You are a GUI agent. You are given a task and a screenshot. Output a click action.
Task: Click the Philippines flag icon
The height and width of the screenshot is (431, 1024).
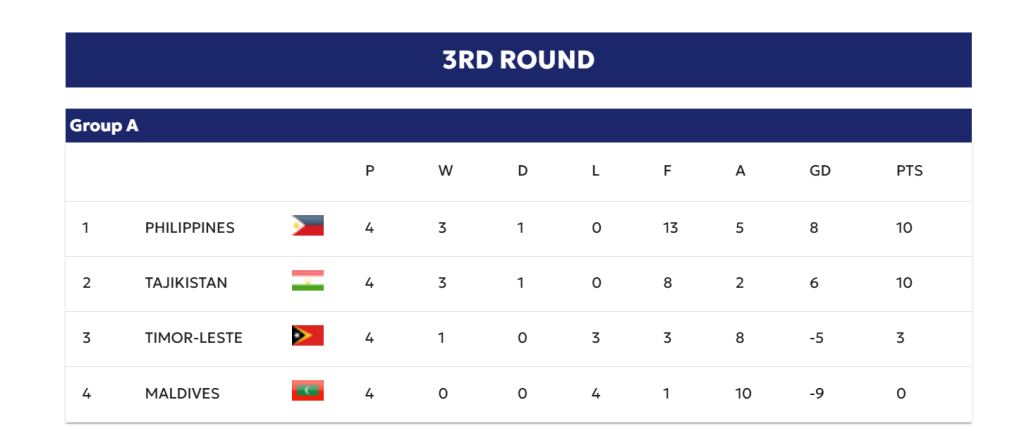click(x=307, y=226)
